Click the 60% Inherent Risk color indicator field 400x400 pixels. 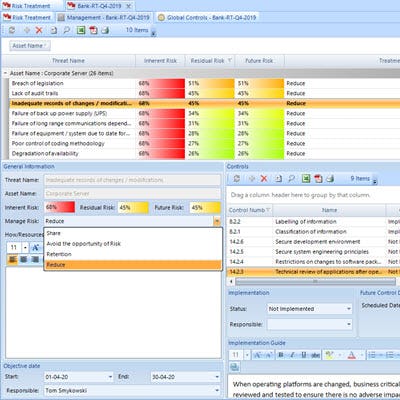pos(60,207)
